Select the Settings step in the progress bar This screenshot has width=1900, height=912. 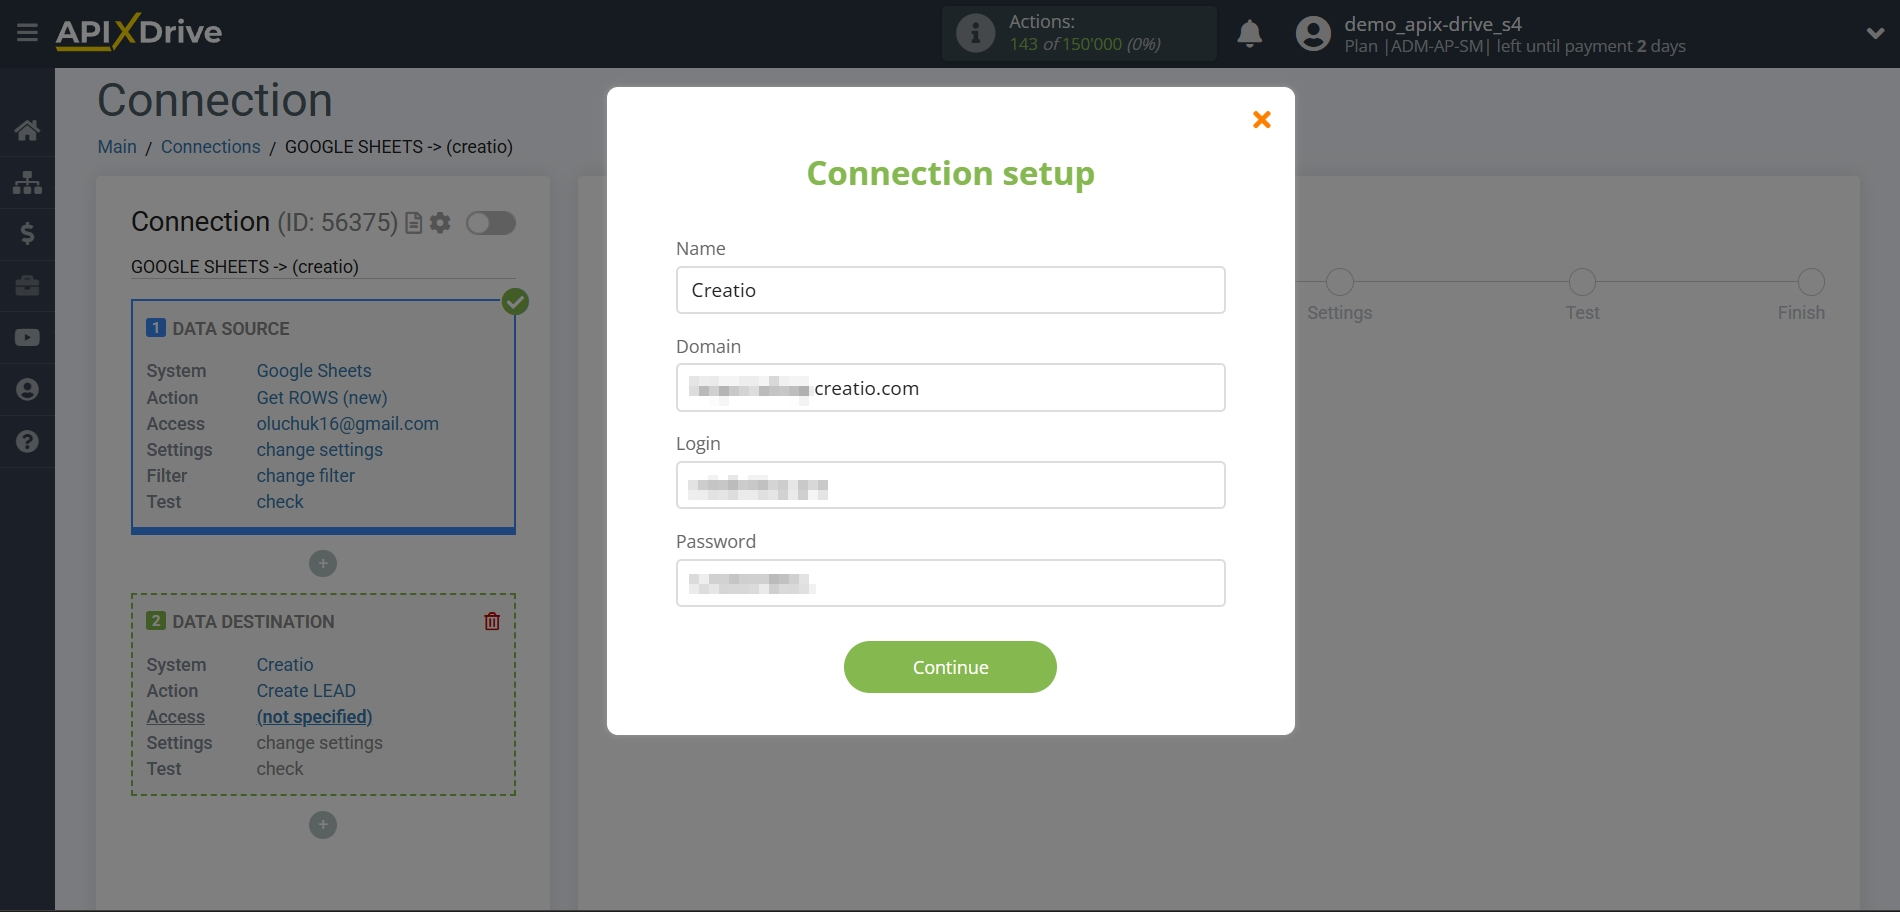click(1339, 283)
